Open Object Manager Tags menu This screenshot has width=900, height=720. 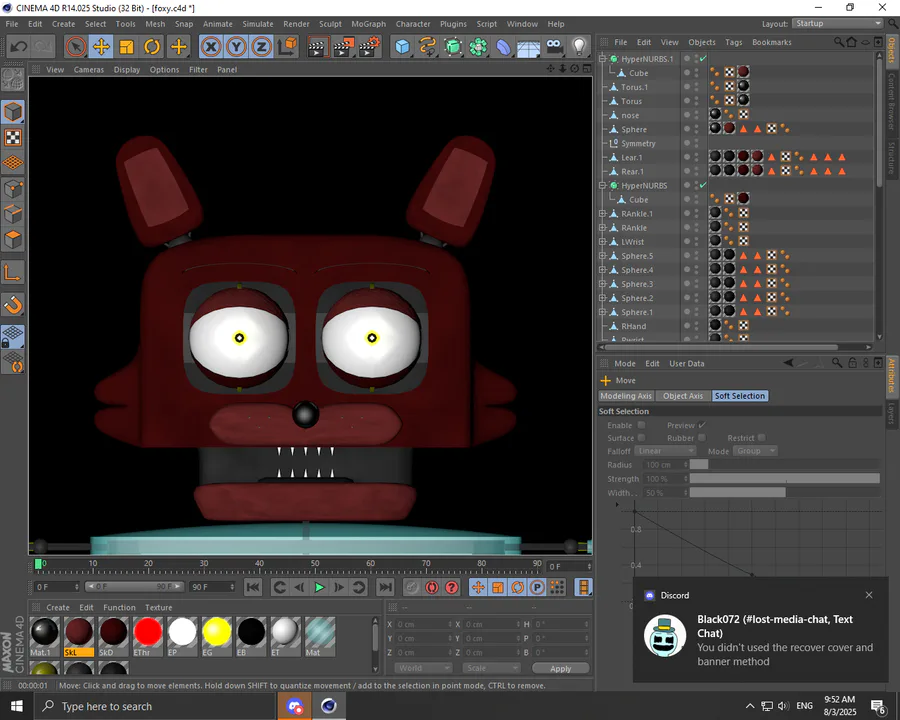pyautogui.click(x=734, y=42)
